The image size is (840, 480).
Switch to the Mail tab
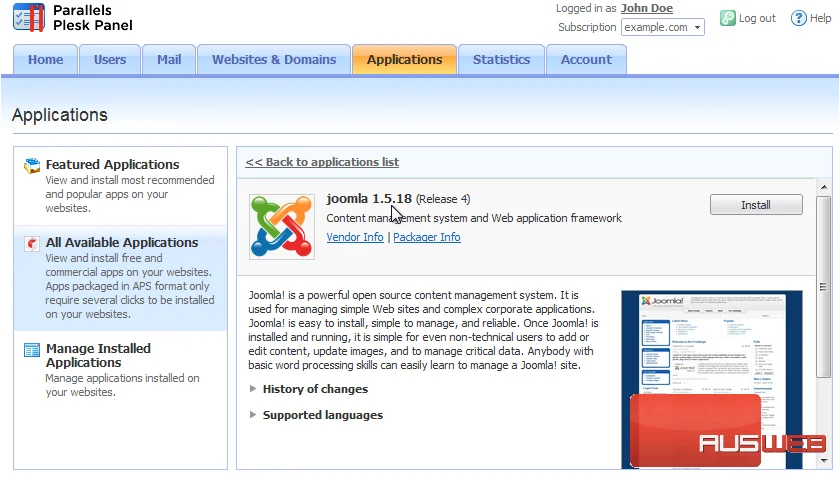pyautogui.click(x=169, y=59)
